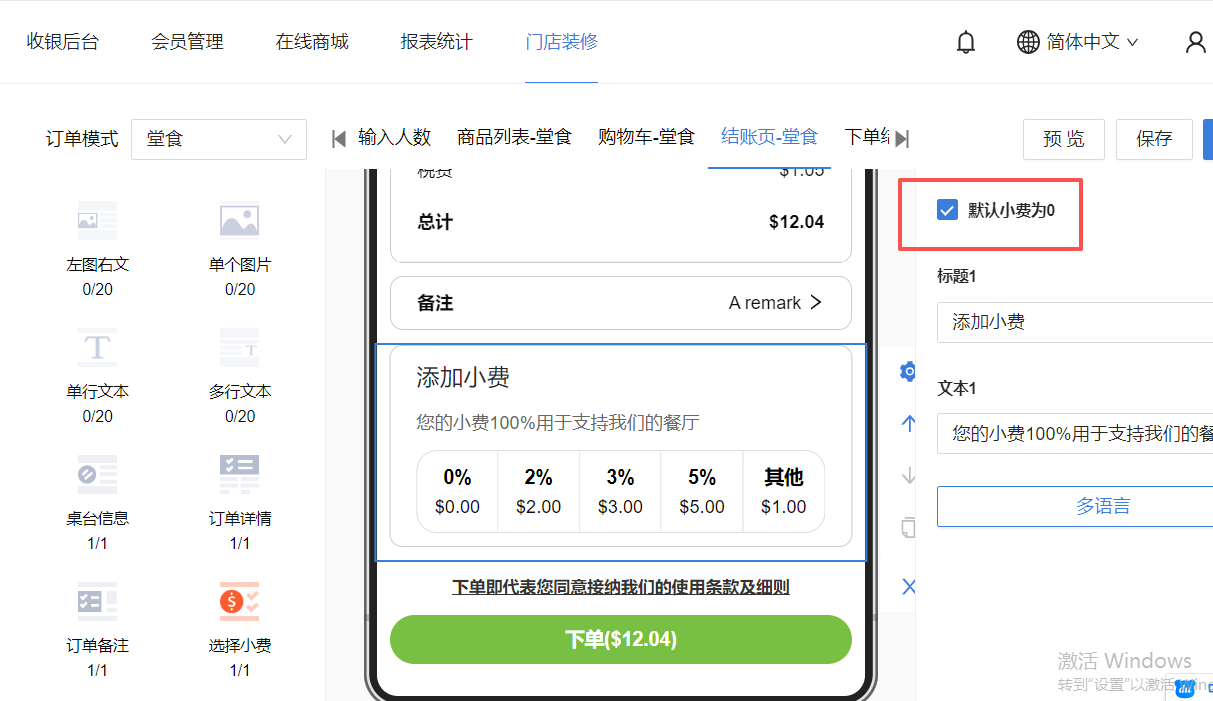Add the 单行文本 component
1213x701 pixels.
[x=97, y=348]
